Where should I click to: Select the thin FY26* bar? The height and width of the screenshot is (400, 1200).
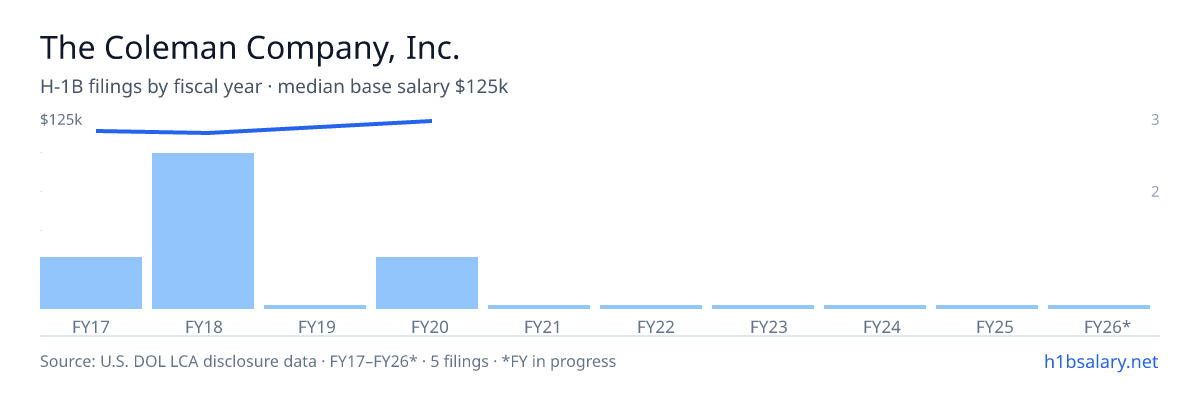1099,307
